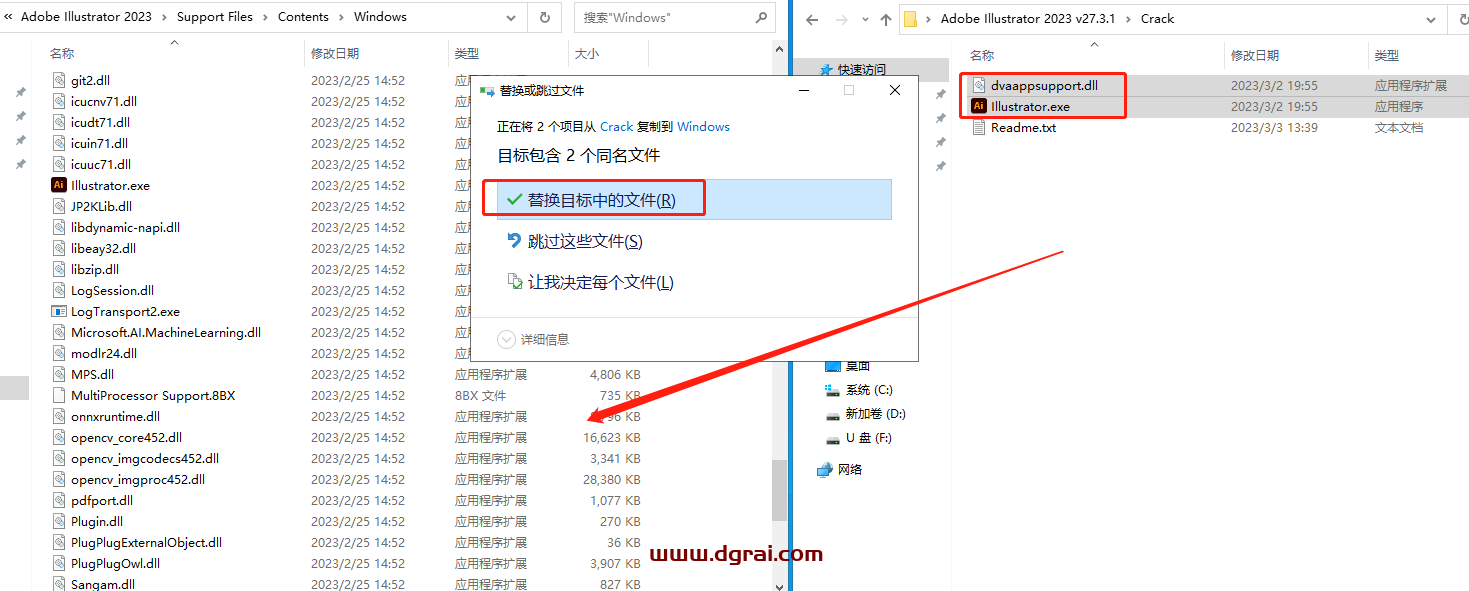Screen dimensions: 1469x591
Task: Select the LogTransport2.exe file
Action: point(117,311)
